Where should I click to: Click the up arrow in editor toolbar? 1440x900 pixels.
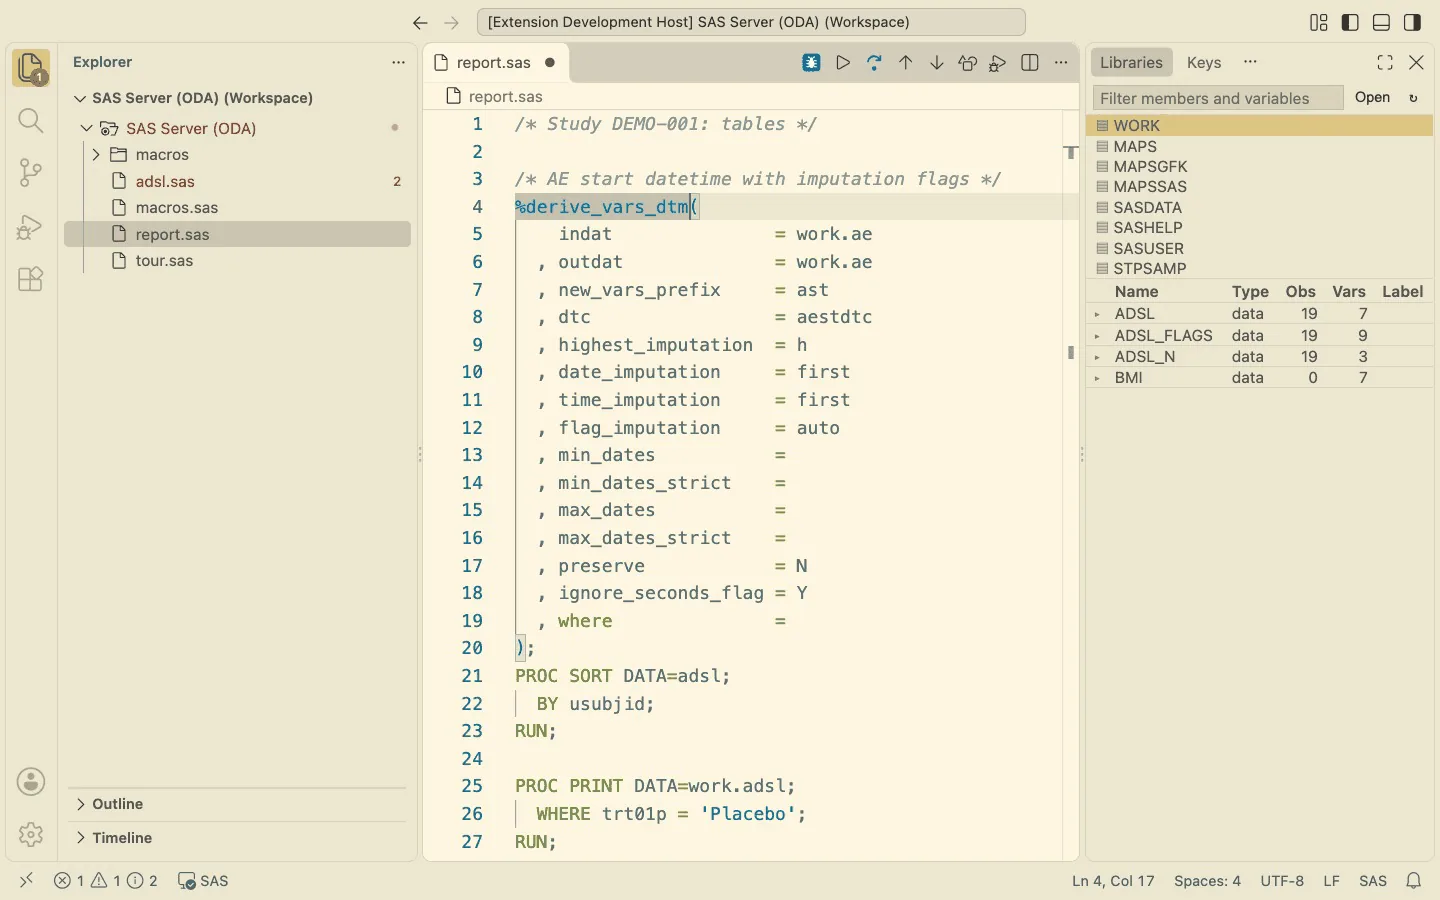tap(906, 63)
